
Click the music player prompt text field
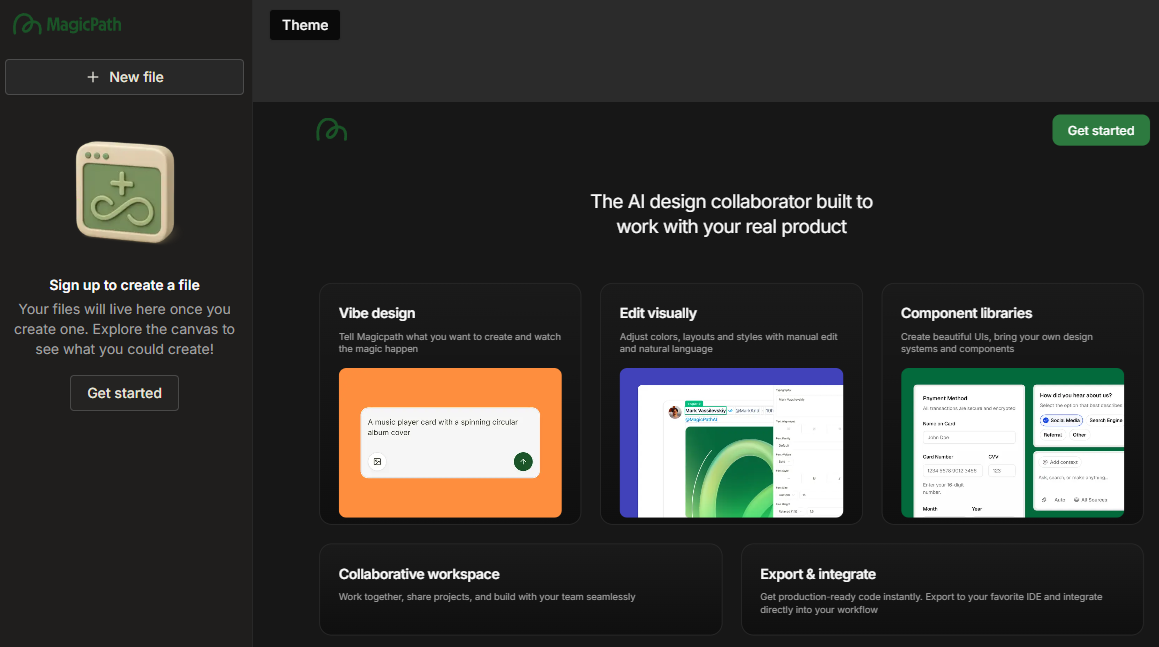448,428
